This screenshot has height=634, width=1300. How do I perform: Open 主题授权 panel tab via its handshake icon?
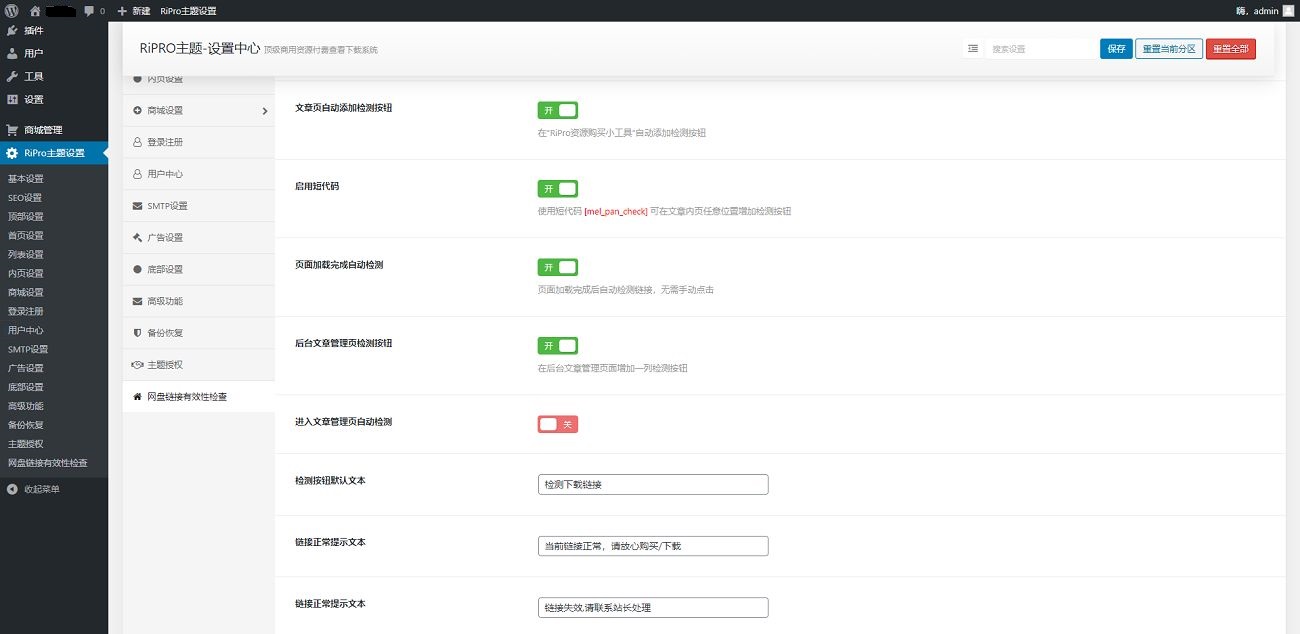click(x=137, y=365)
